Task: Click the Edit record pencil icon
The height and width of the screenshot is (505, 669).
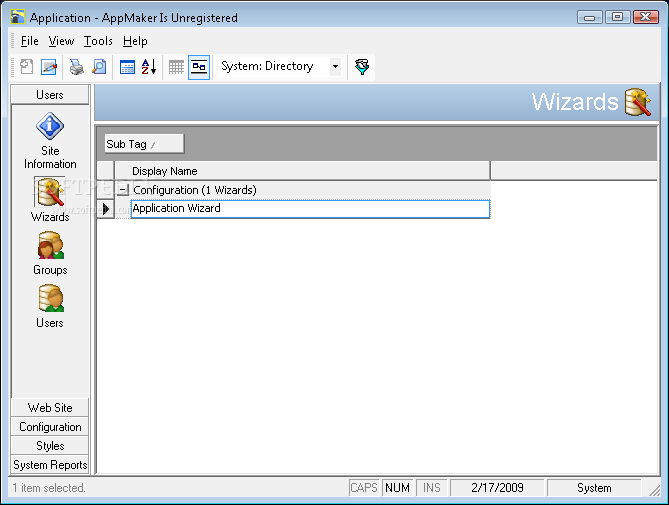Action: tap(49, 67)
